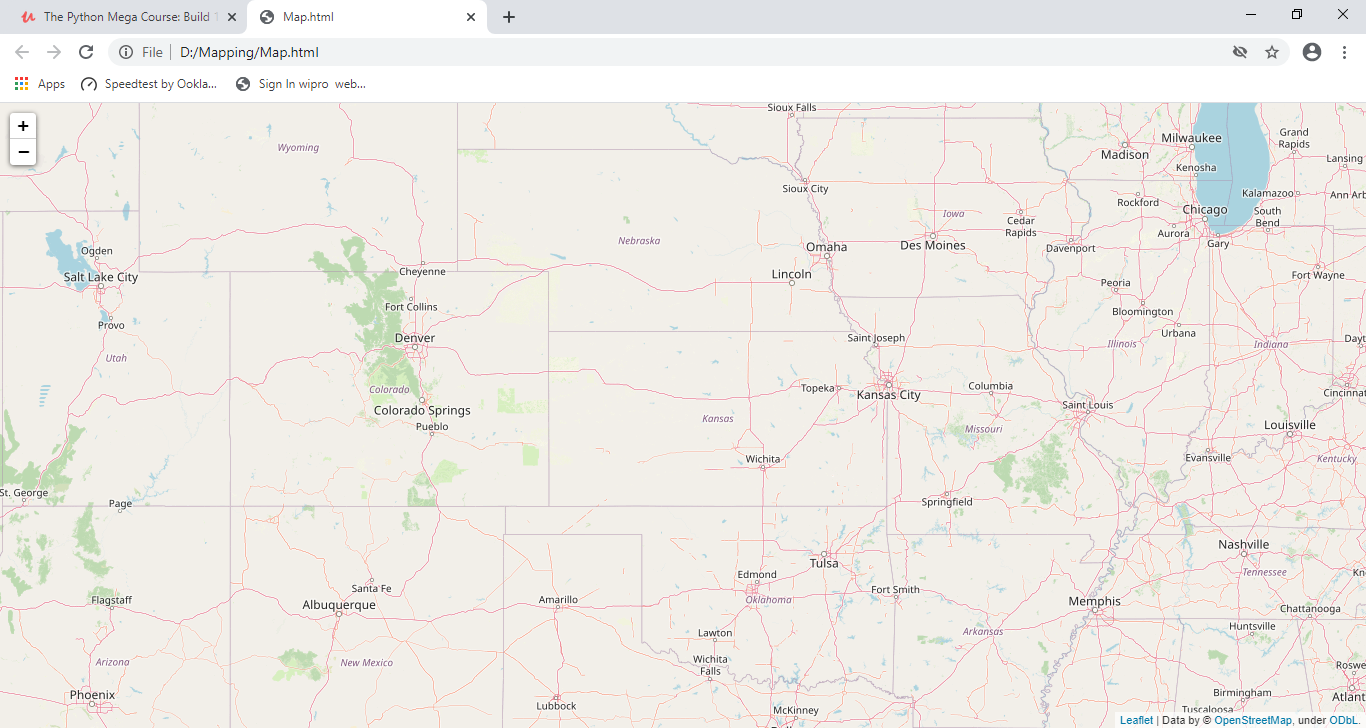Open the Chrome three-dot menu
Image resolution: width=1366 pixels, height=728 pixels.
click(1344, 51)
